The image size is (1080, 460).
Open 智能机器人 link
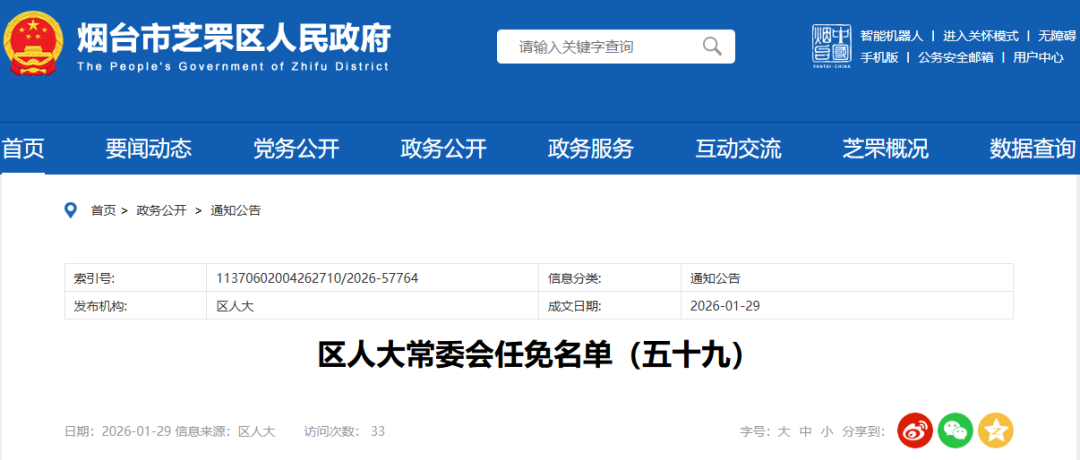892,35
